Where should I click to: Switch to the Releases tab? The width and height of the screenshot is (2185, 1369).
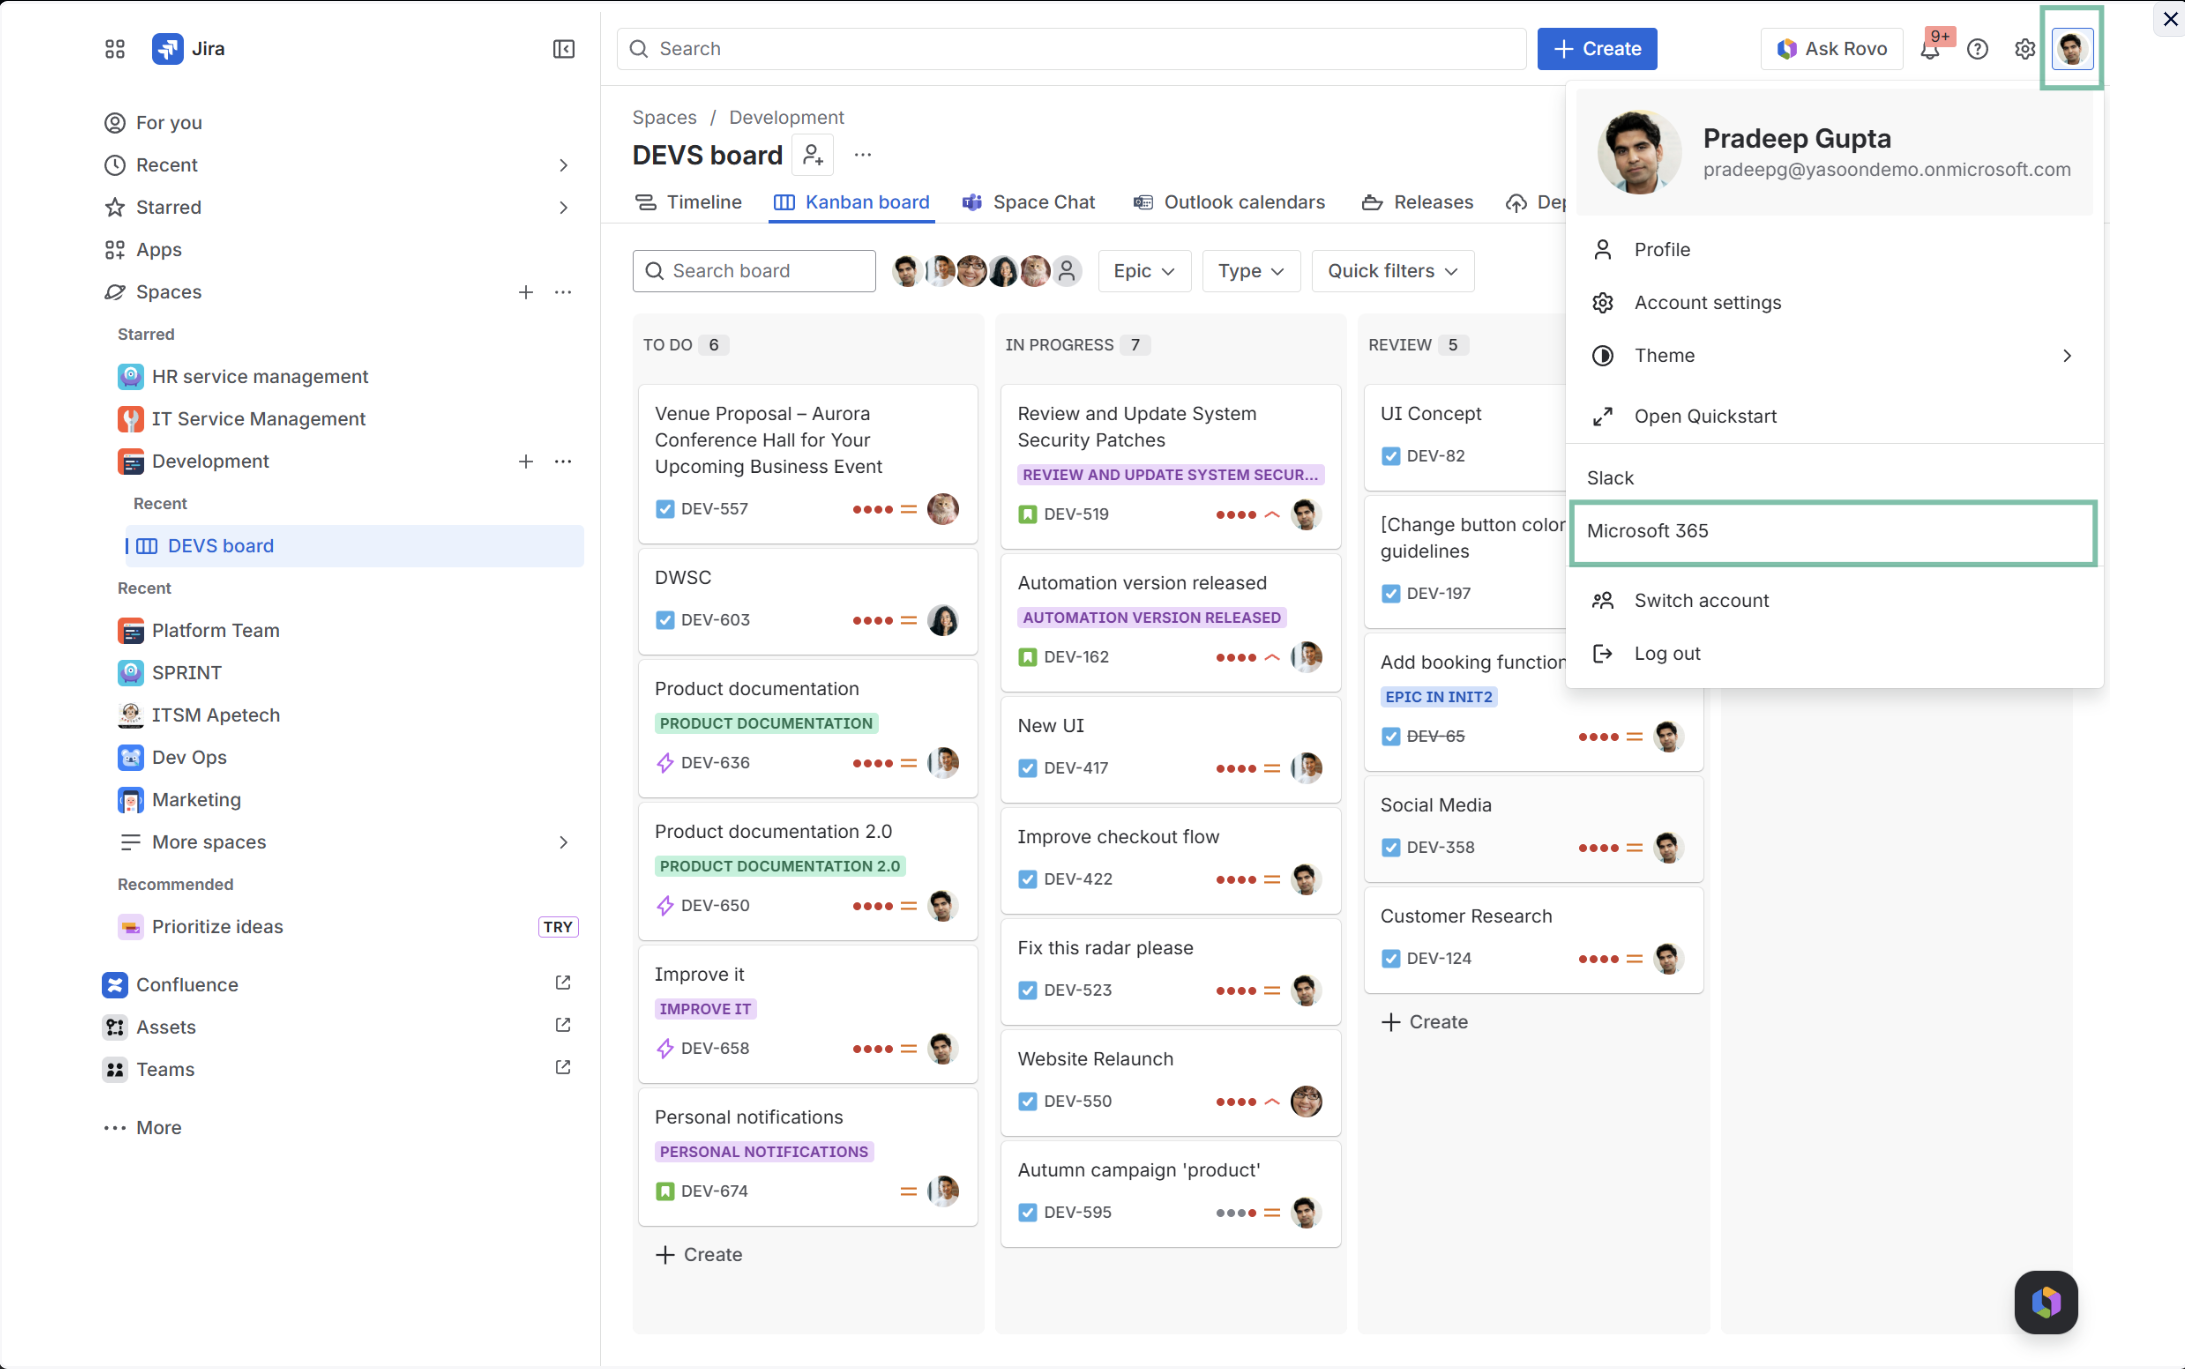click(x=1417, y=202)
